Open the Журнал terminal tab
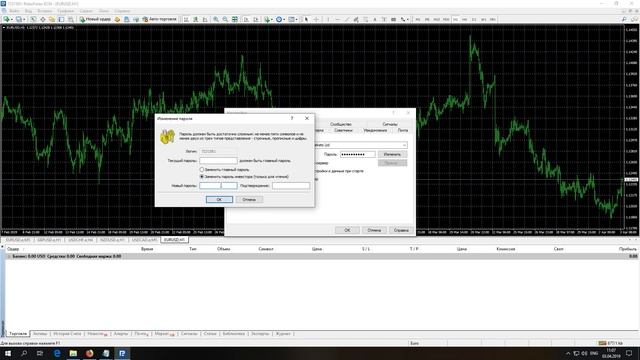Viewport: 640px width, 360px height. [283, 333]
